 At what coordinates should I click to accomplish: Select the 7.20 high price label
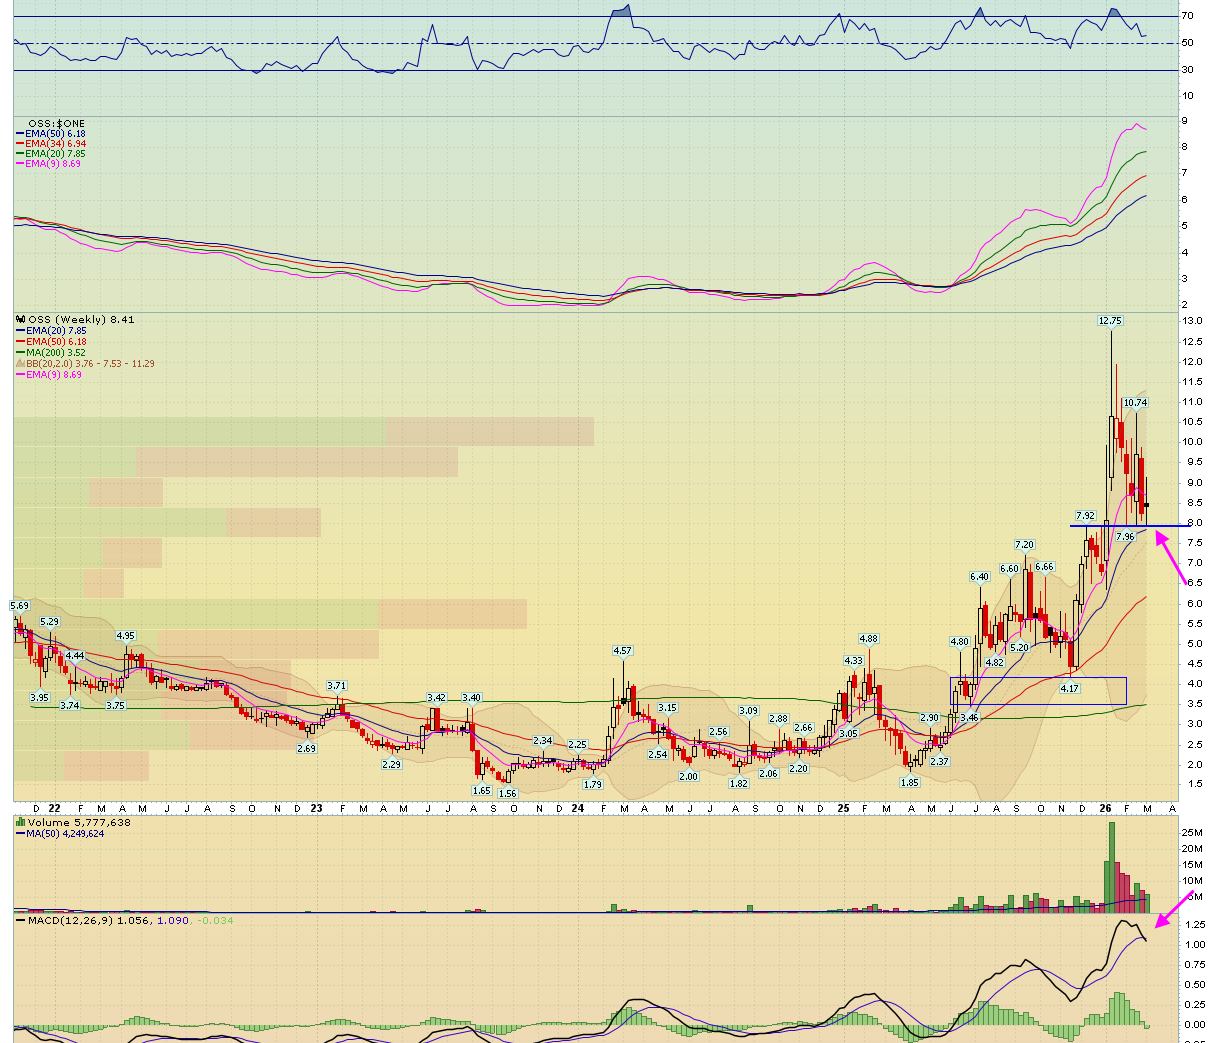click(1024, 545)
